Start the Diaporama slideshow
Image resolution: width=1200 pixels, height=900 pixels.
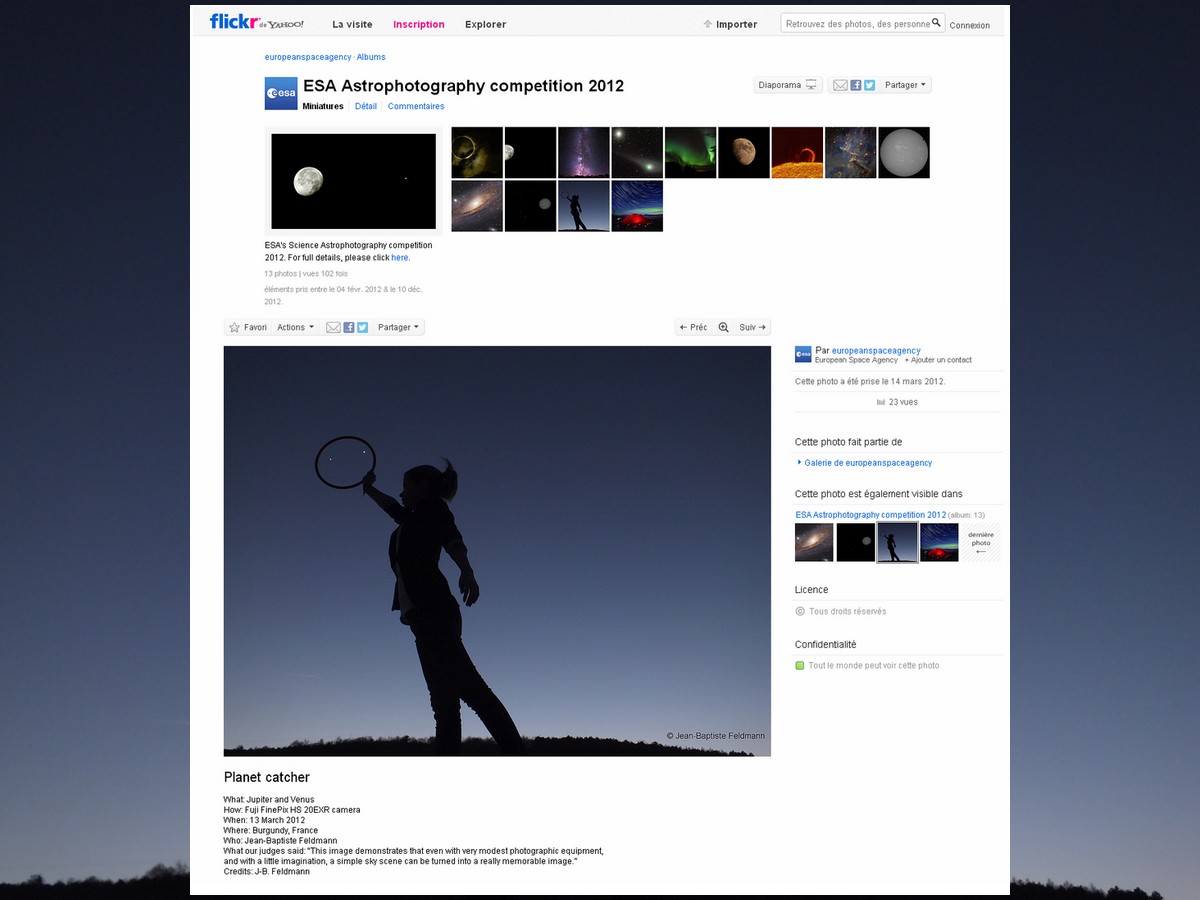(788, 85)
